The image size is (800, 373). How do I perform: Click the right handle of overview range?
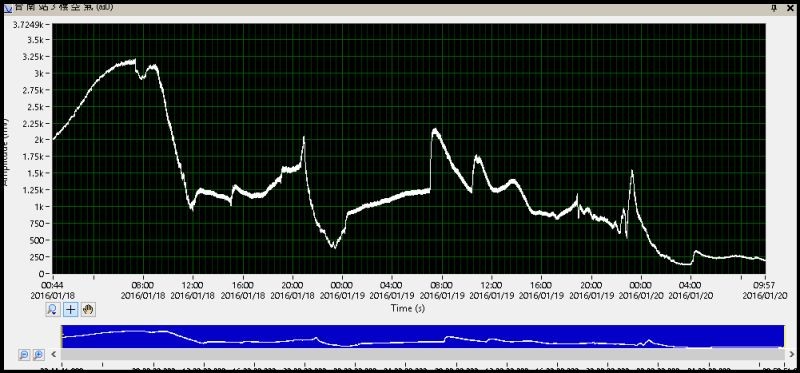(x=784, y=336)
